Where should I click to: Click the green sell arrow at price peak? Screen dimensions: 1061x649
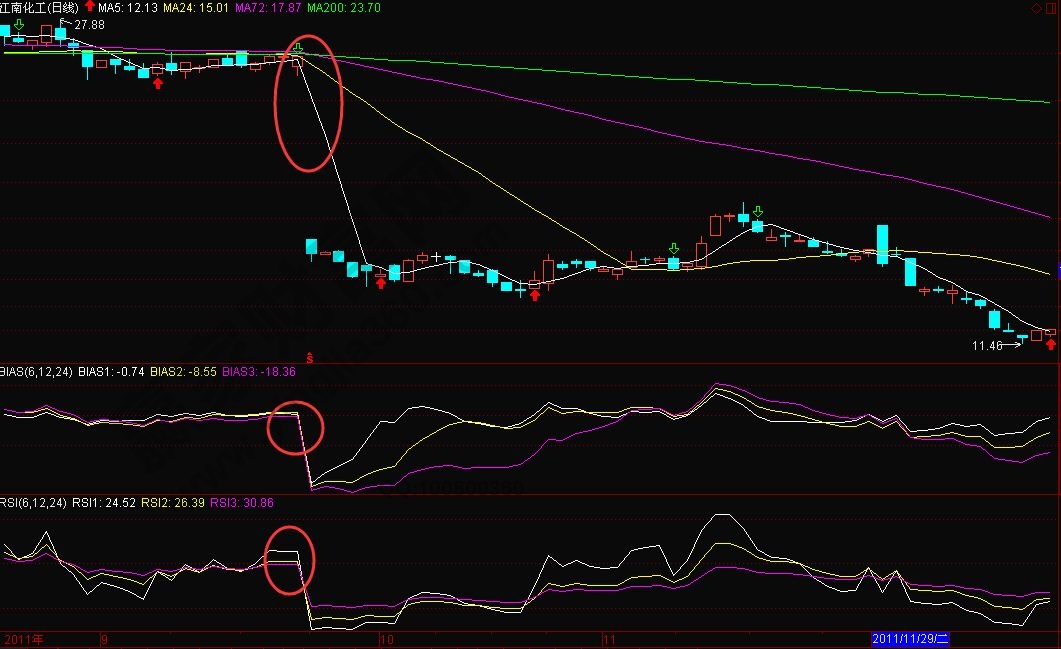[x=758, y=212]
